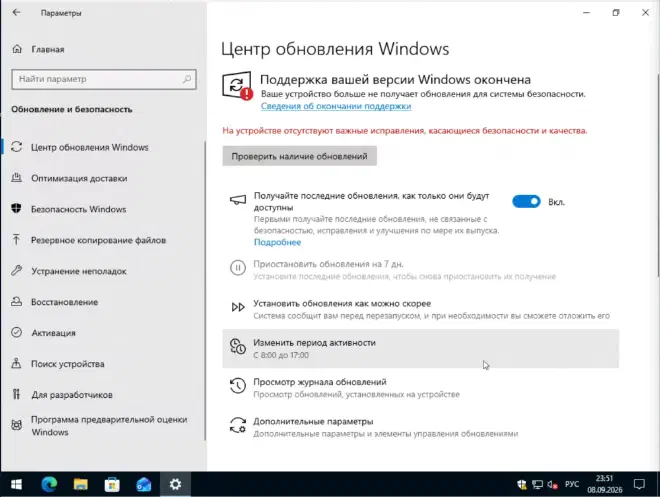Click the clock icon for период активности

coord(238,346)
